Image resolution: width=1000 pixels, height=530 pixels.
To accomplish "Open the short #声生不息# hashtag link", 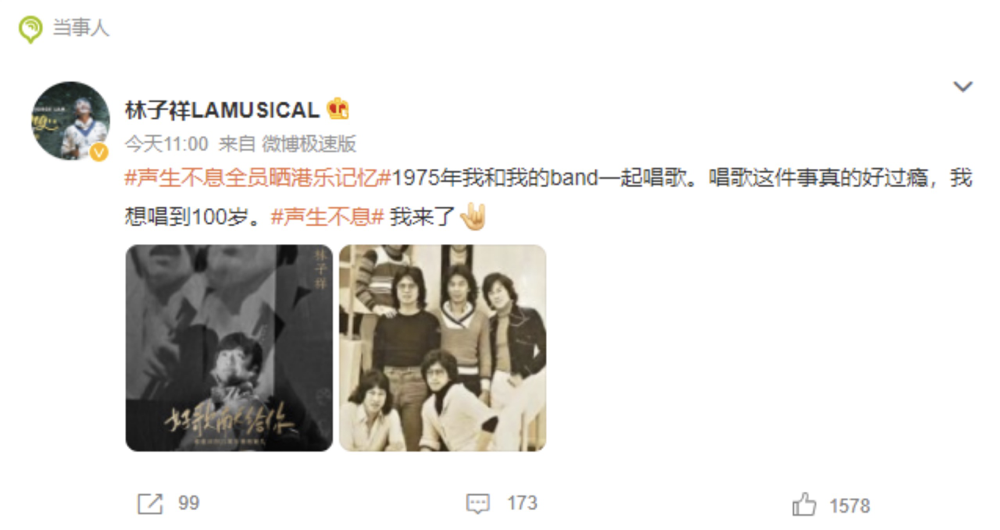I will 327,217.
